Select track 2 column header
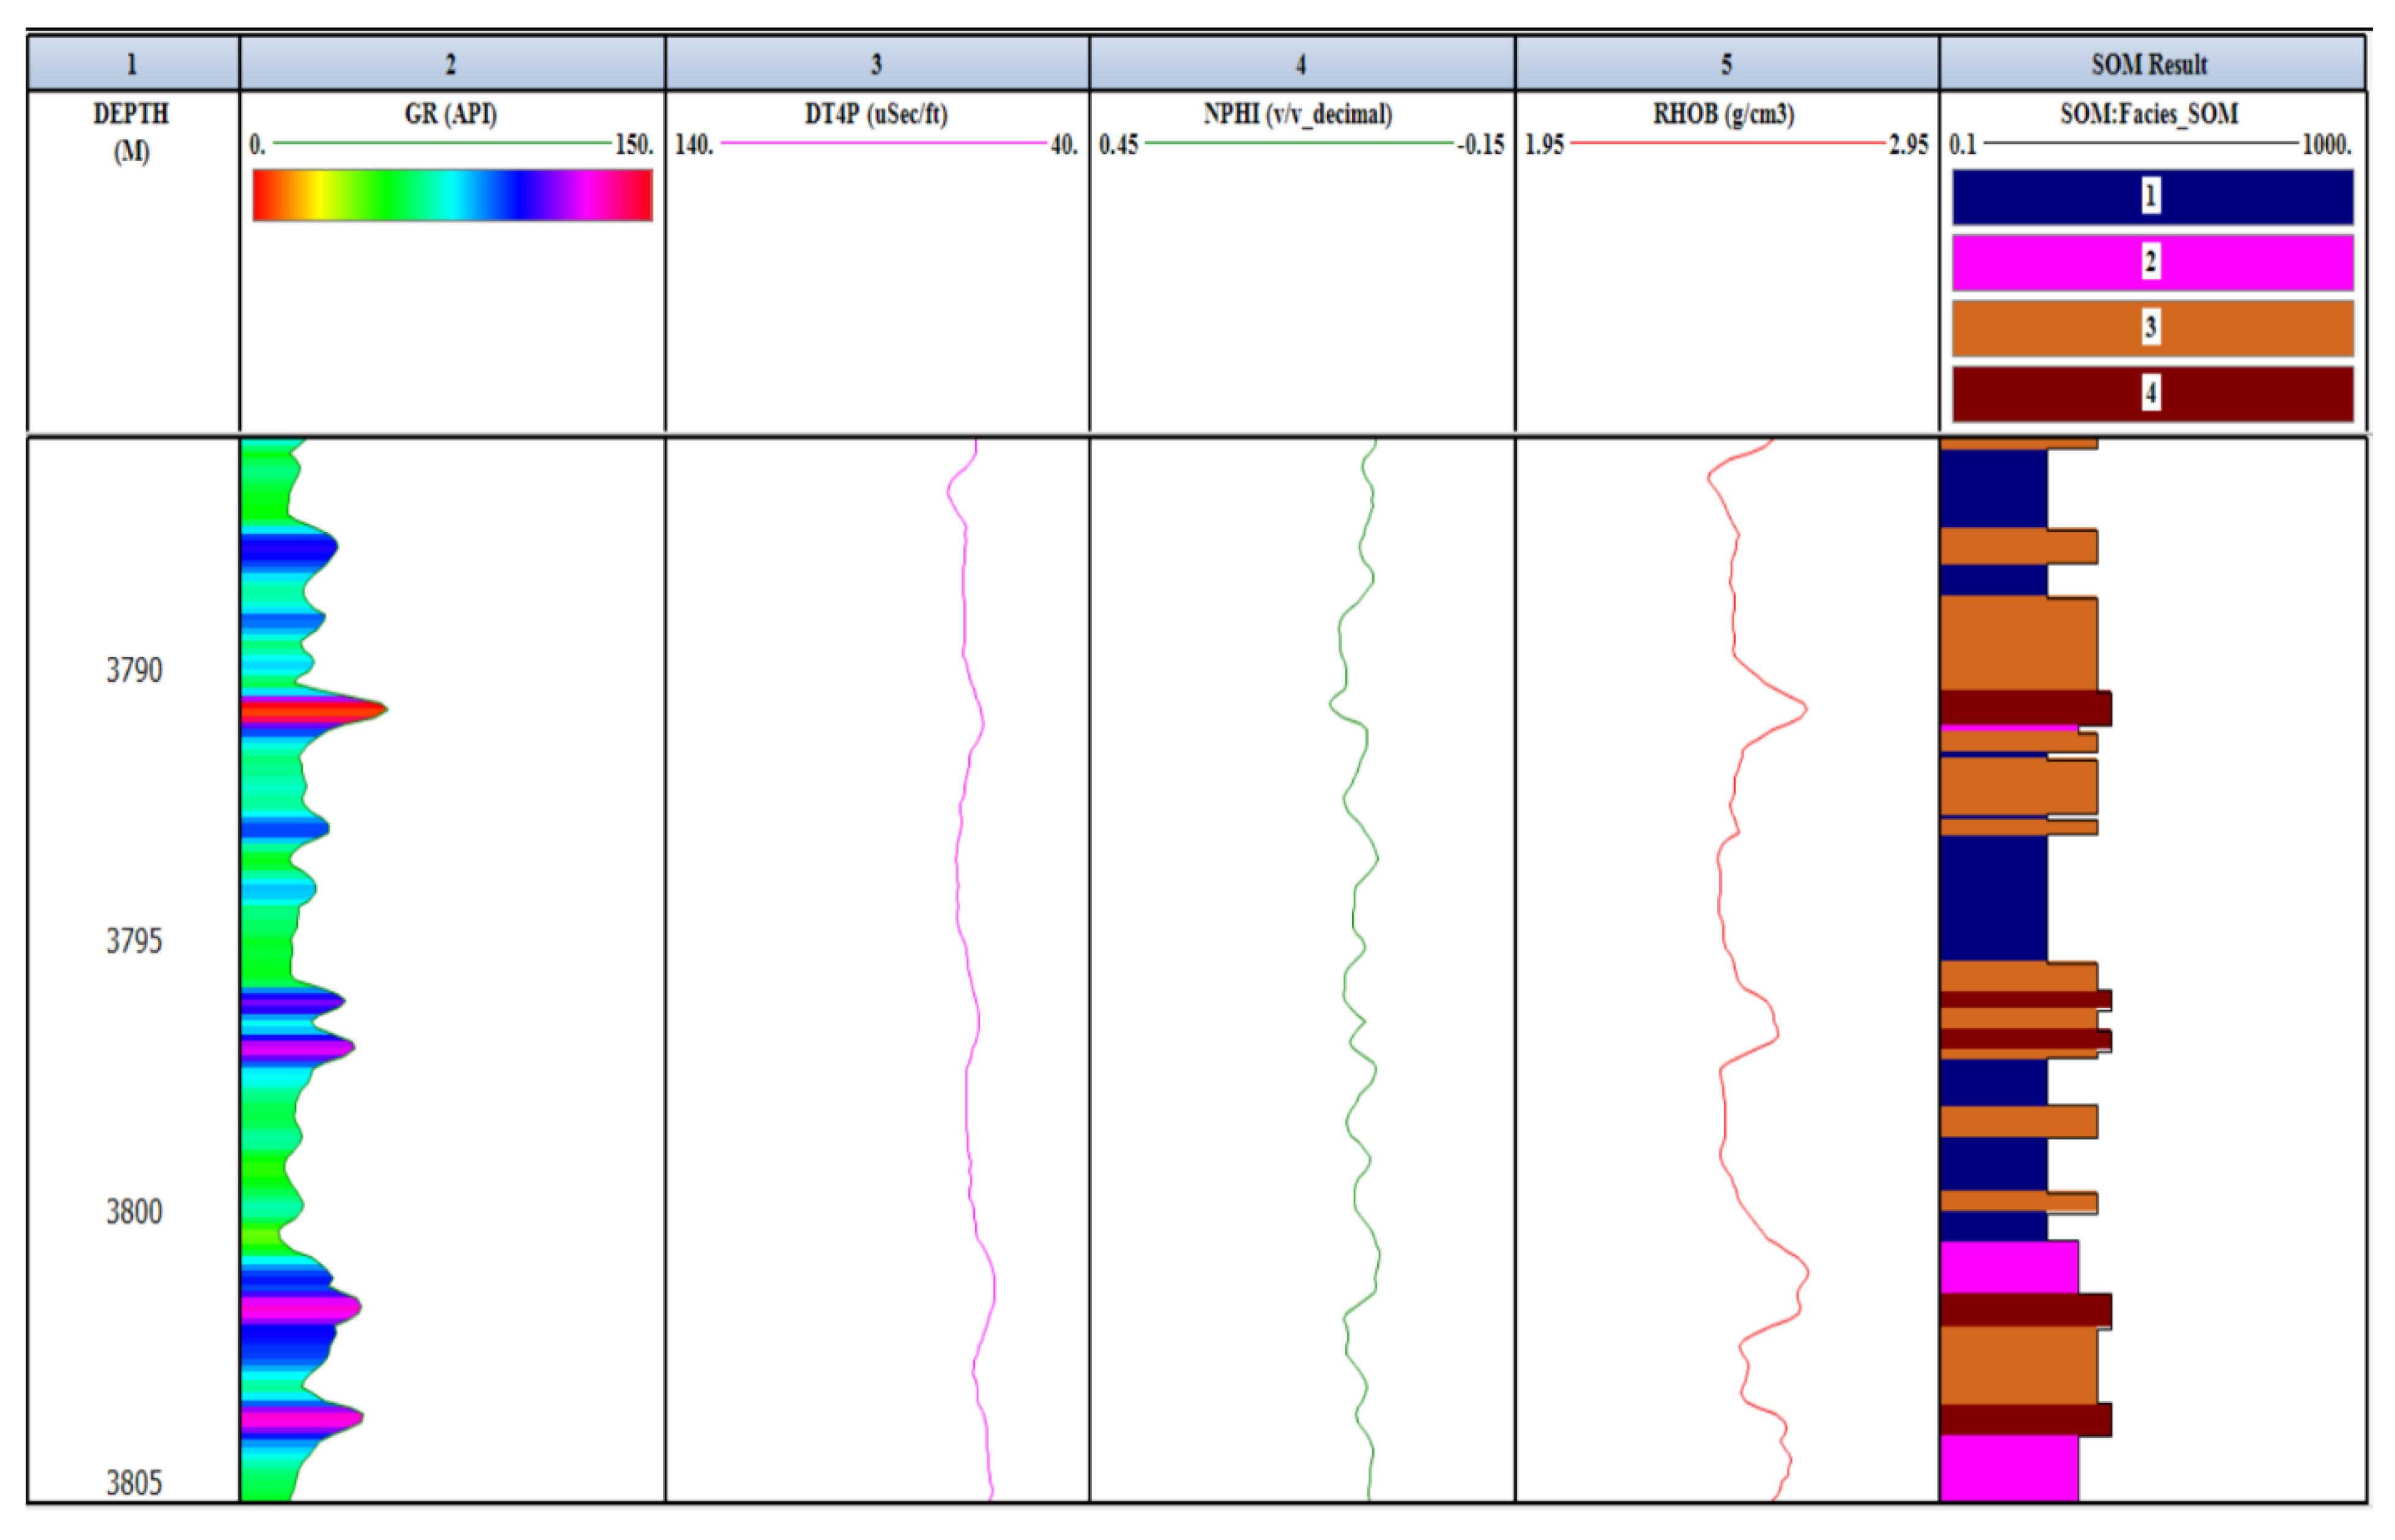2395x1540 pixels. coord(451,65)
